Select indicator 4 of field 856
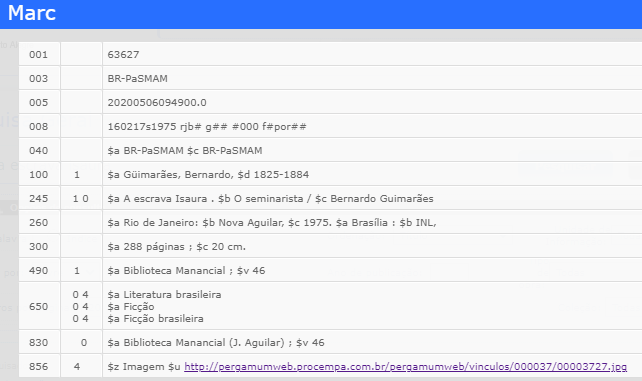Viewport: 642px width, 381px height. pos(77,367)
